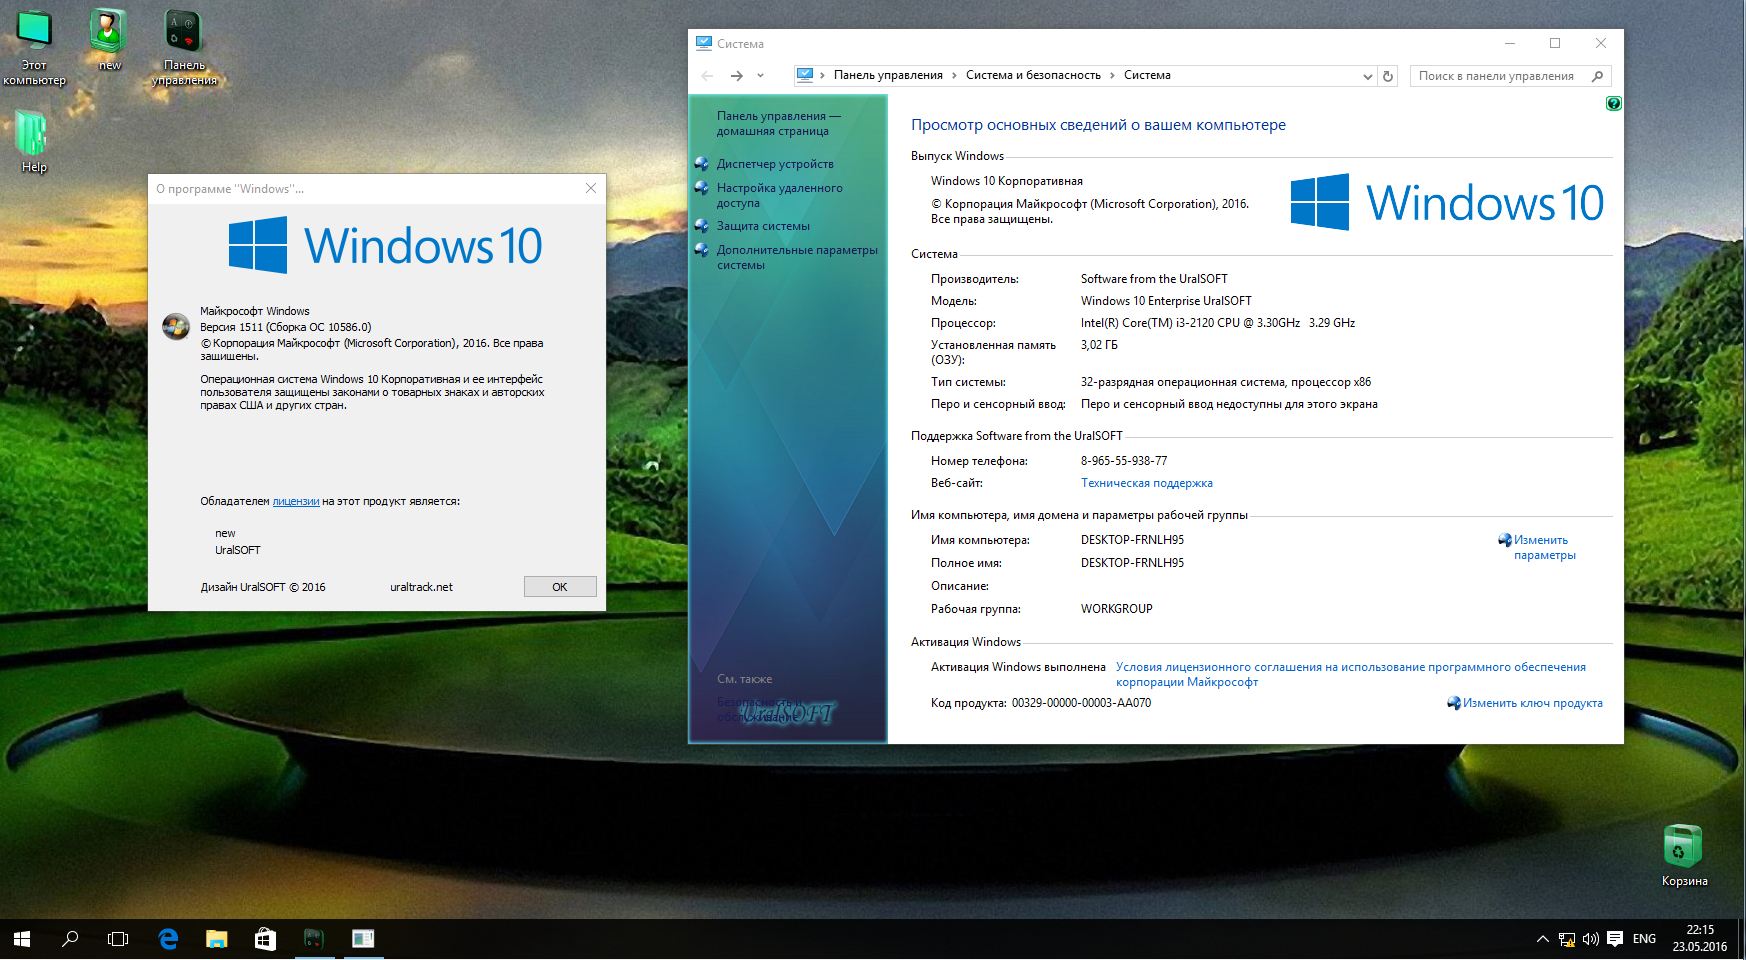Close the About Windows dialog
This screenshot has width=1746, height=960.
point(591,188)
